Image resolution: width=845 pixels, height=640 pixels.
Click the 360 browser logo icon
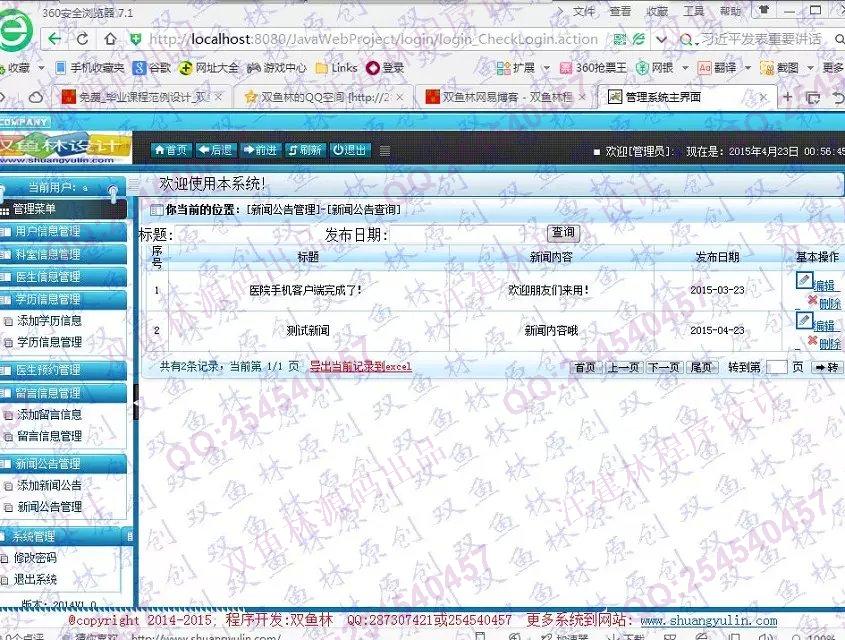click(x=15, y=30)
